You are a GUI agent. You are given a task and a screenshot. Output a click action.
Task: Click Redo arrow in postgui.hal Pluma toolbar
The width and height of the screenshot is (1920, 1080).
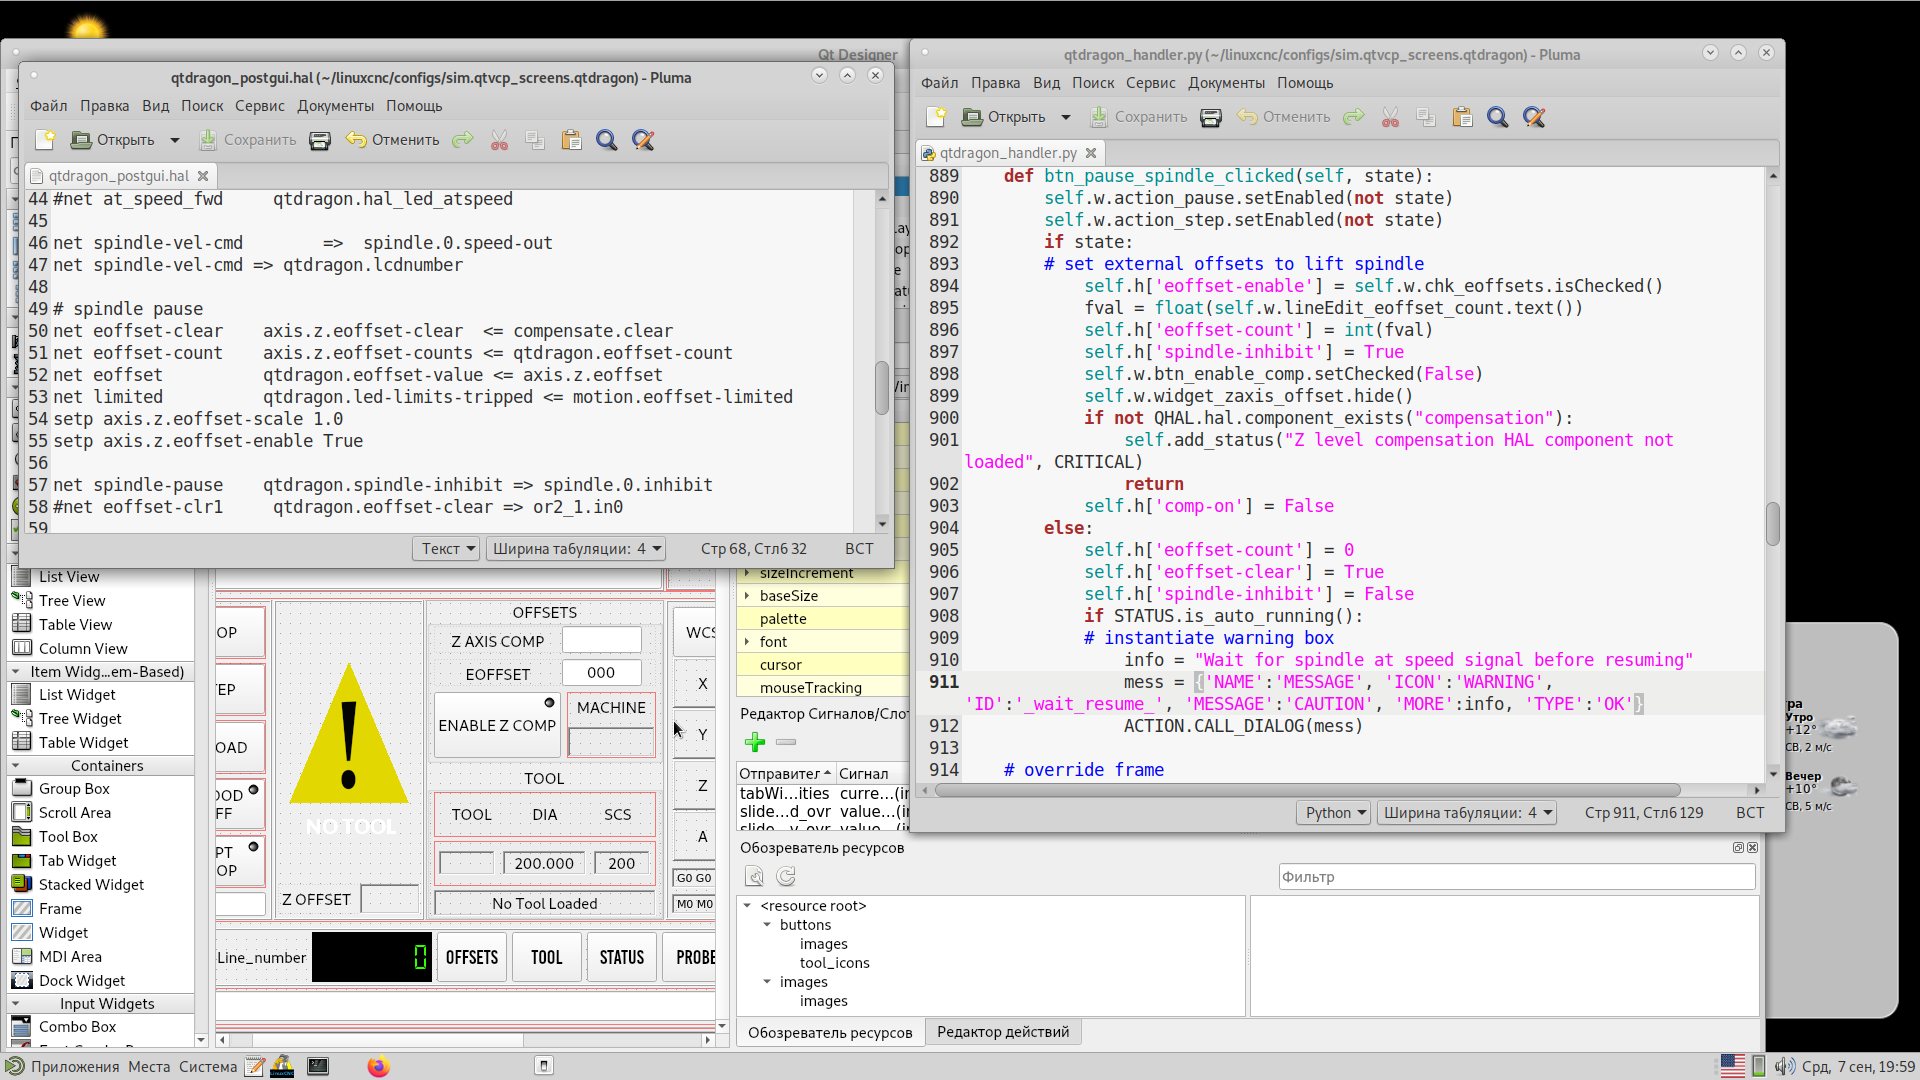[x=462, y=140]
